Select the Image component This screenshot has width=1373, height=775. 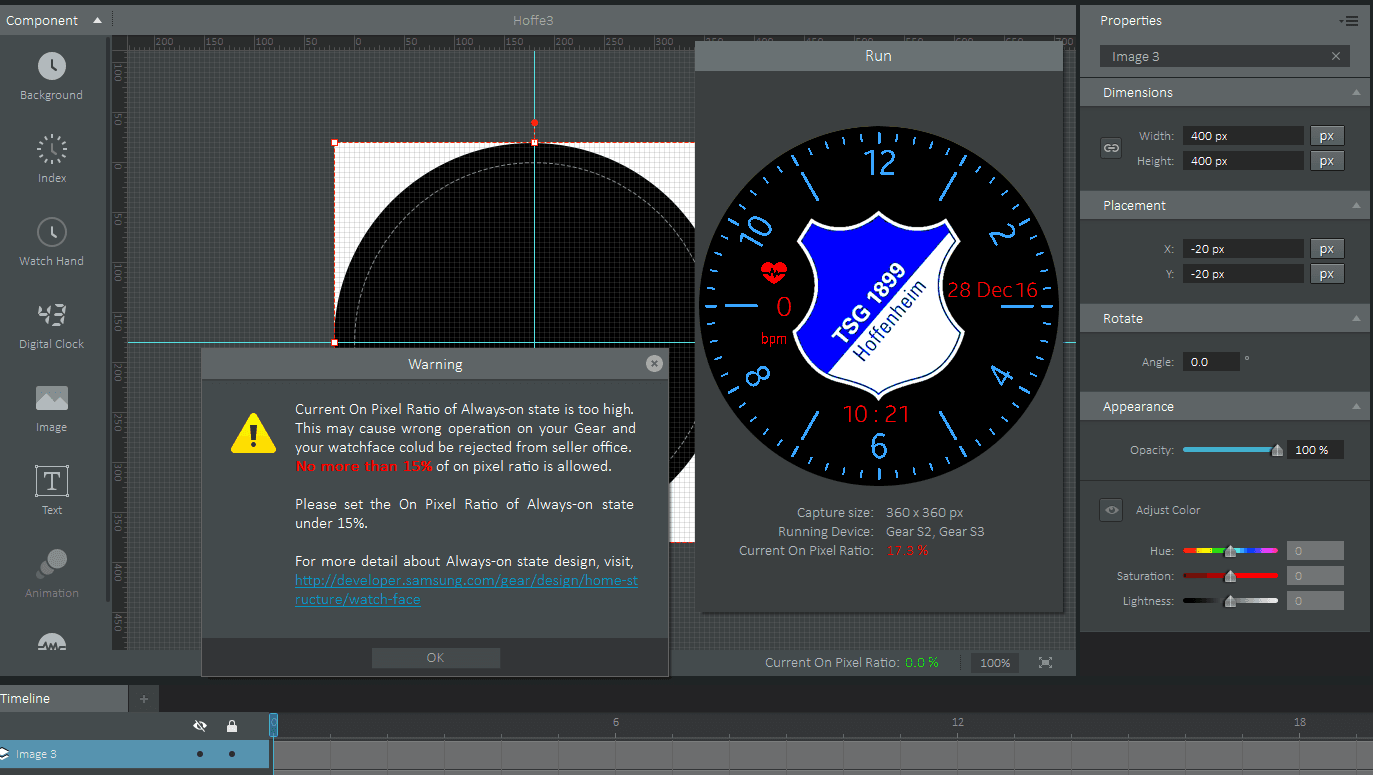(52, 408)
